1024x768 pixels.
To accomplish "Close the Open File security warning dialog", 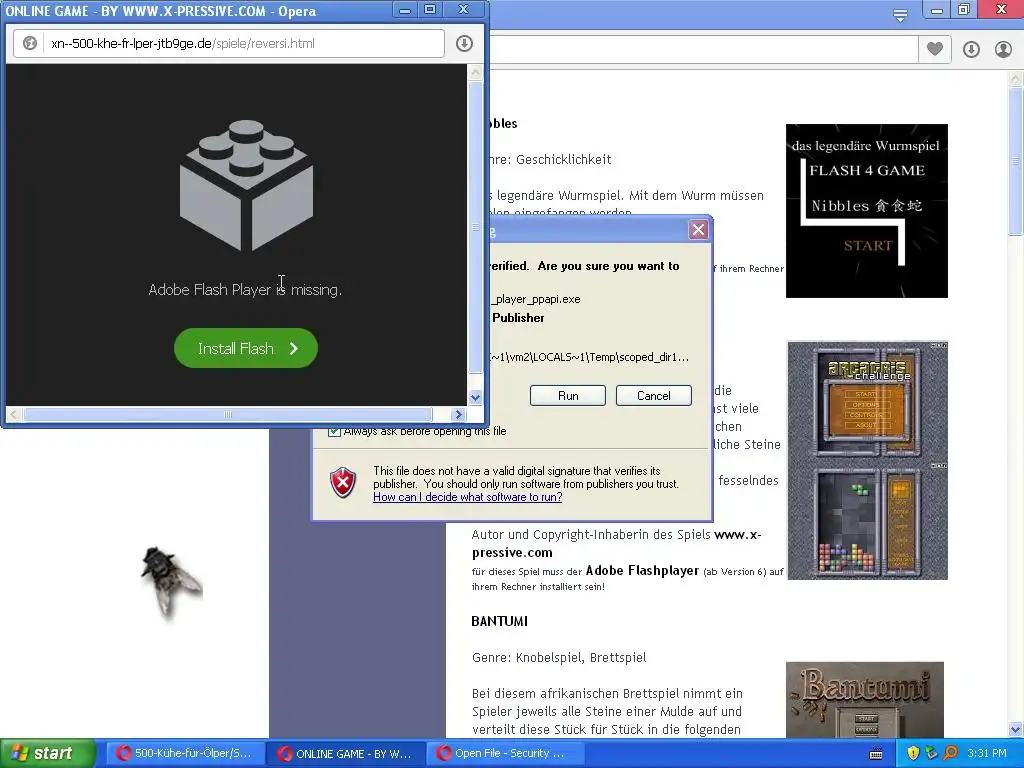I will pos(698,230).
